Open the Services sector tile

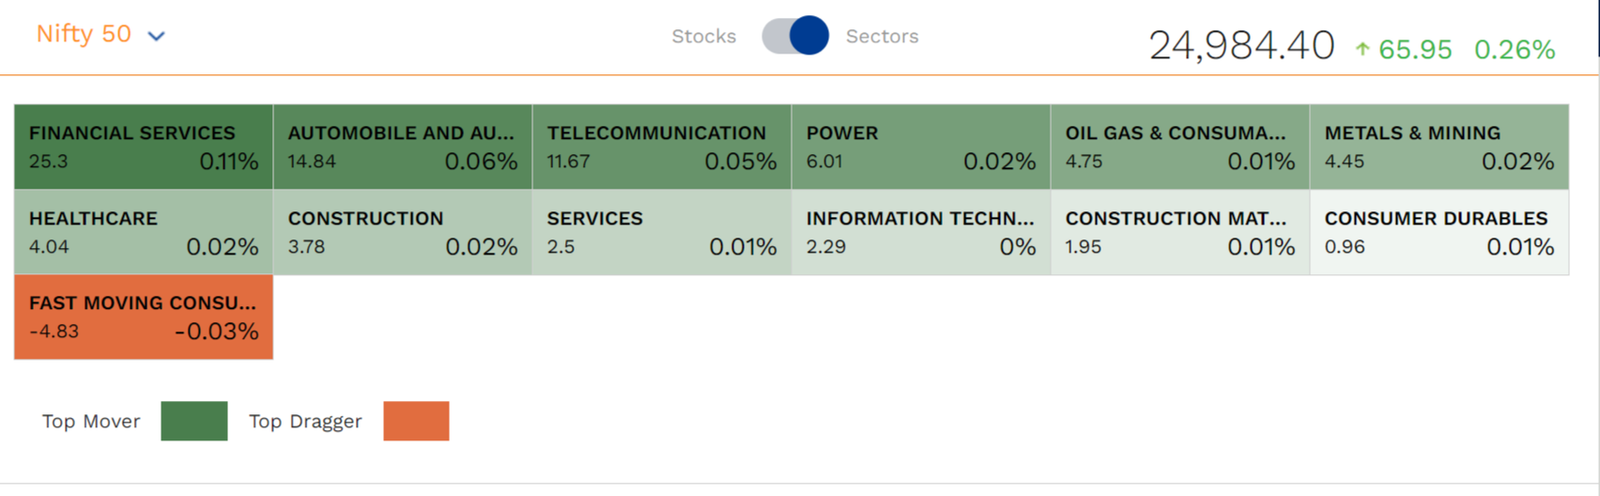pyautogui.click(x=661, y=232)
